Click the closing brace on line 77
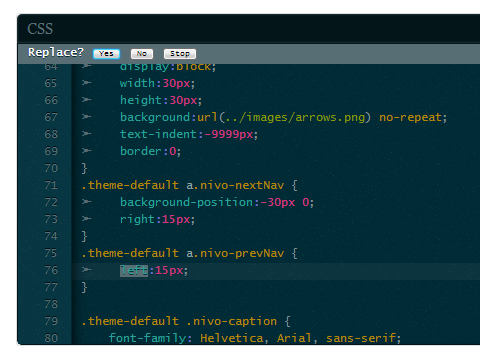Screen dimensions: 480x360 84,287
